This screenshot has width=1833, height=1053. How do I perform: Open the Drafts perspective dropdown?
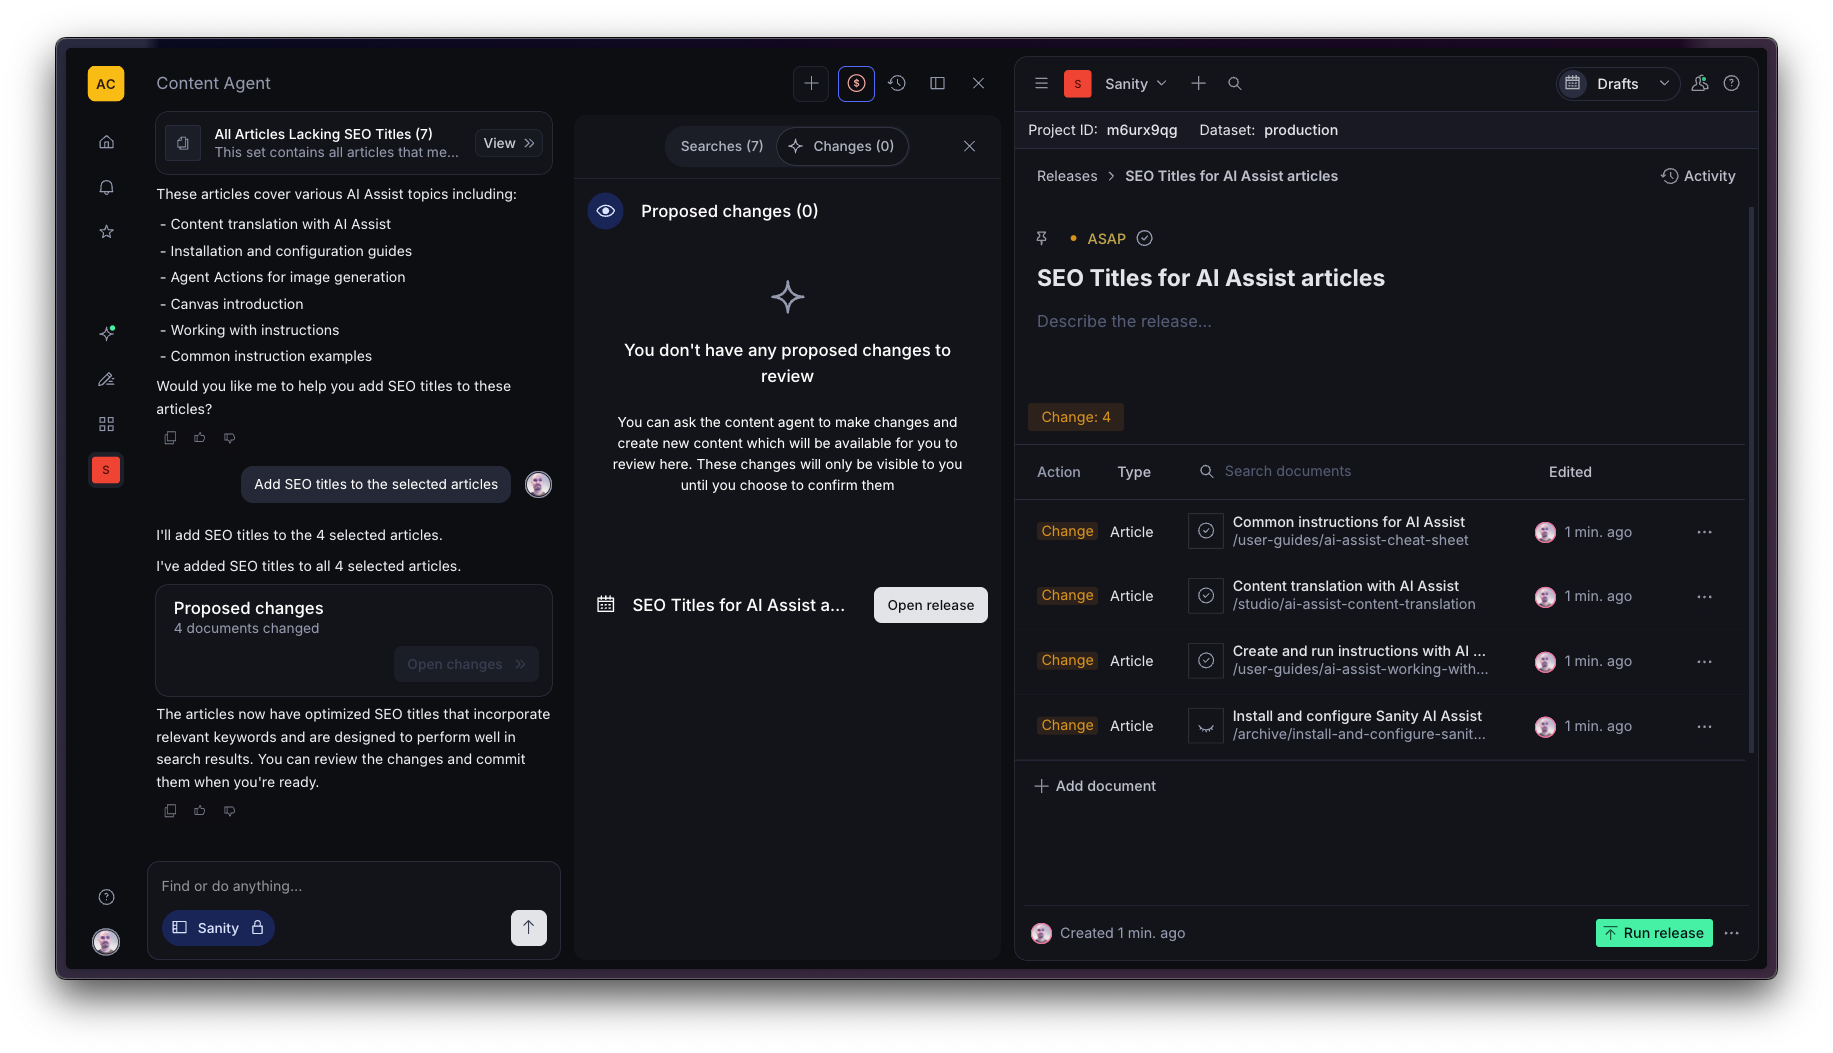pyautogui.click(x=1616, y=84)
